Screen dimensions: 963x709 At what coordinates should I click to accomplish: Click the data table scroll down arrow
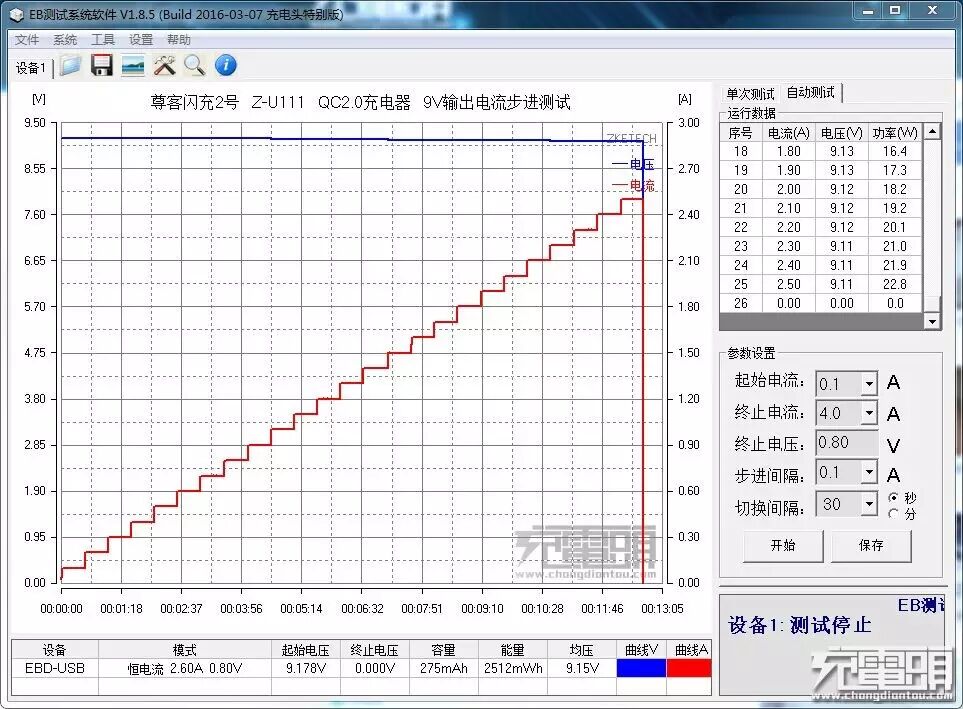click(x=932, y=321)
